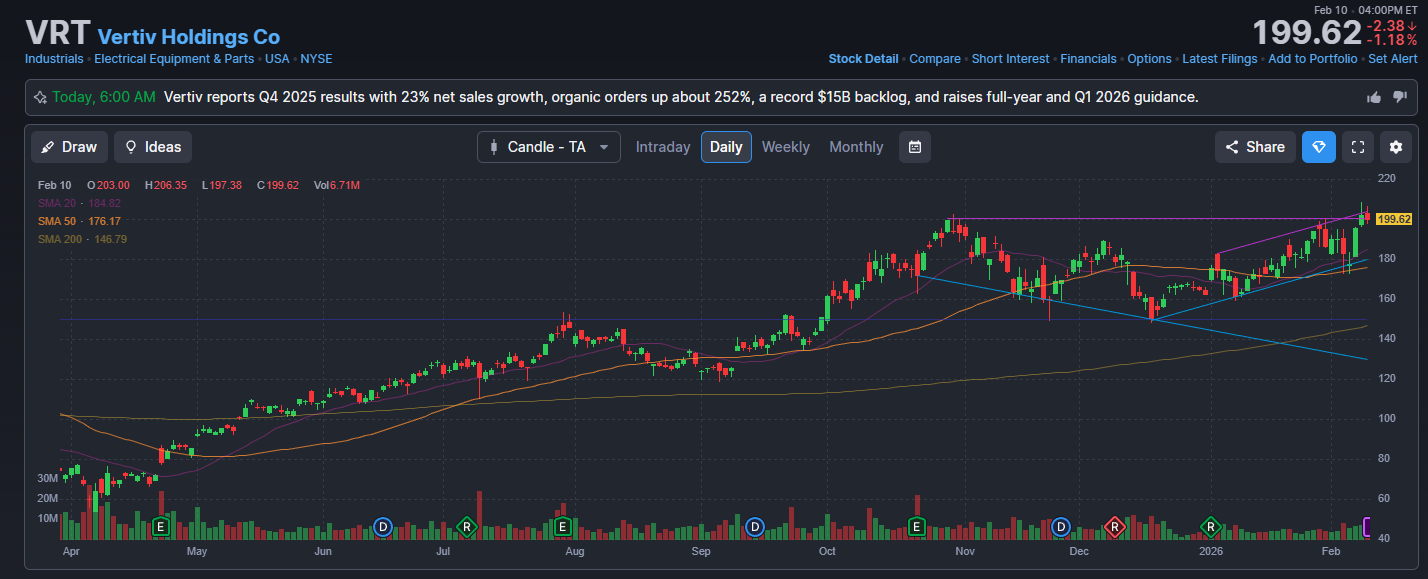Image resolution: width=1428 pixels, height=579 pixels.
Task: Like the AI news summary with thumbs up
Action: click(x=1374, y=97)
